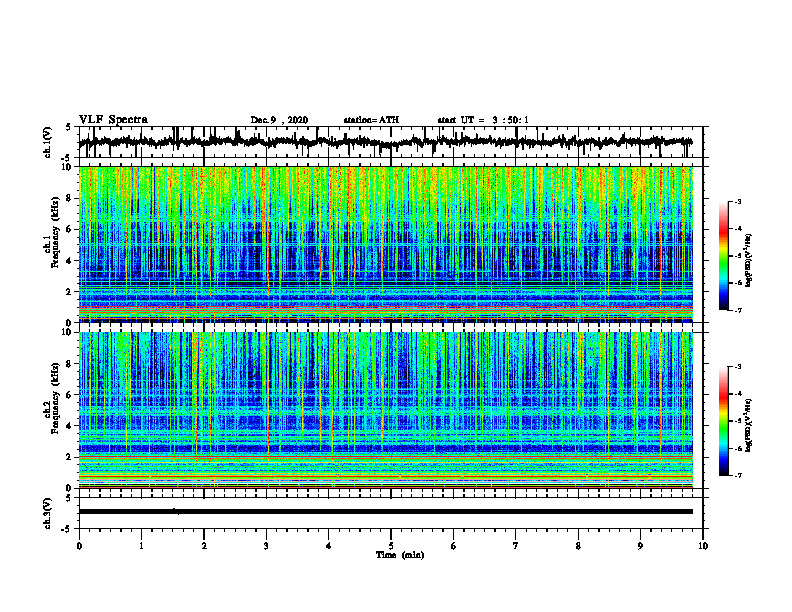Screen dimensions: 792x612
Task: Click time axis tick label "10"
Action: 703,546
